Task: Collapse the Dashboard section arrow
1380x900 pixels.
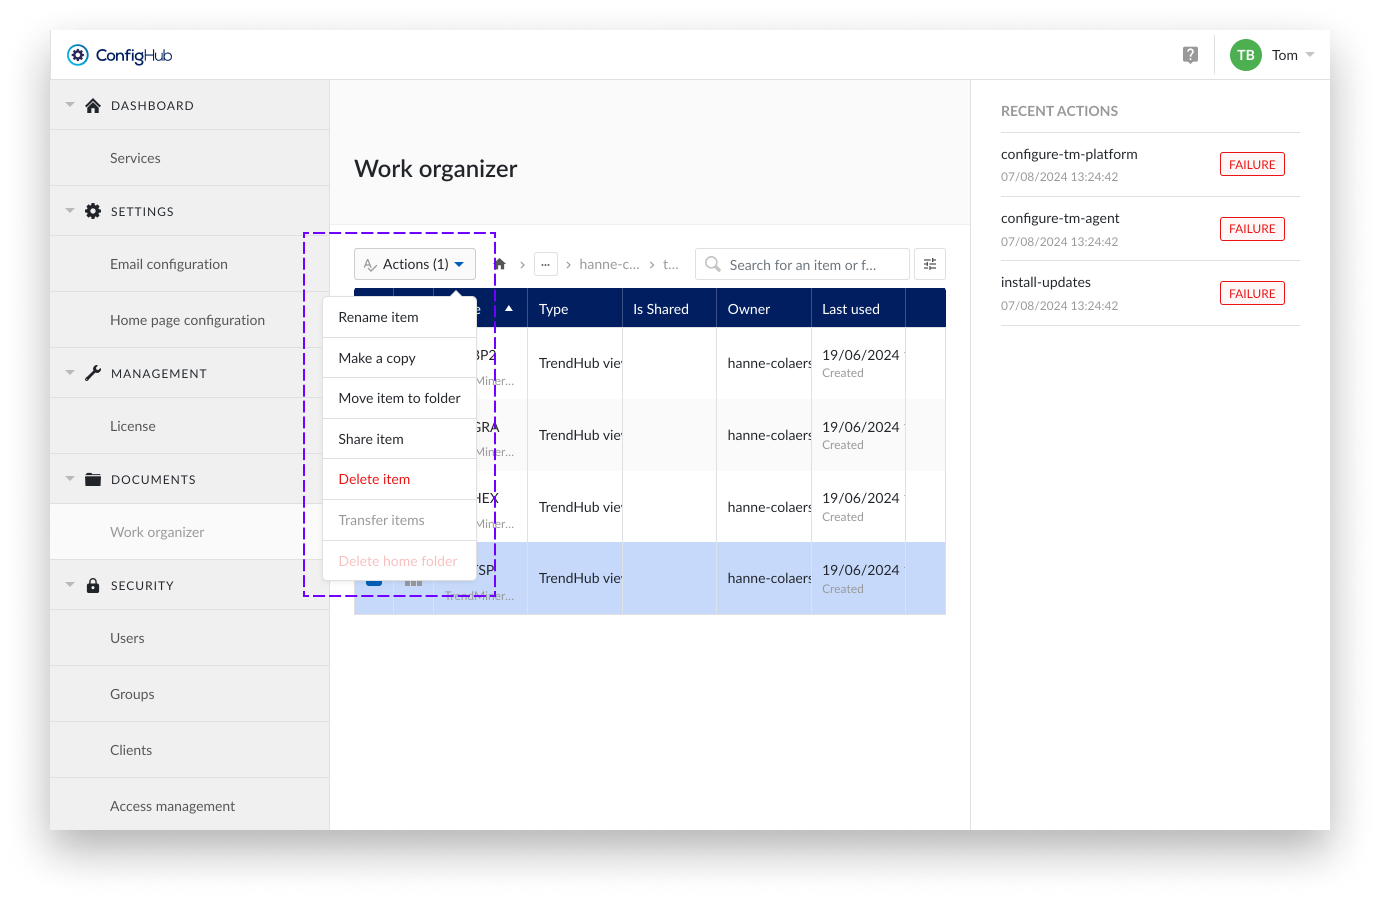Action: coord(70,105)
